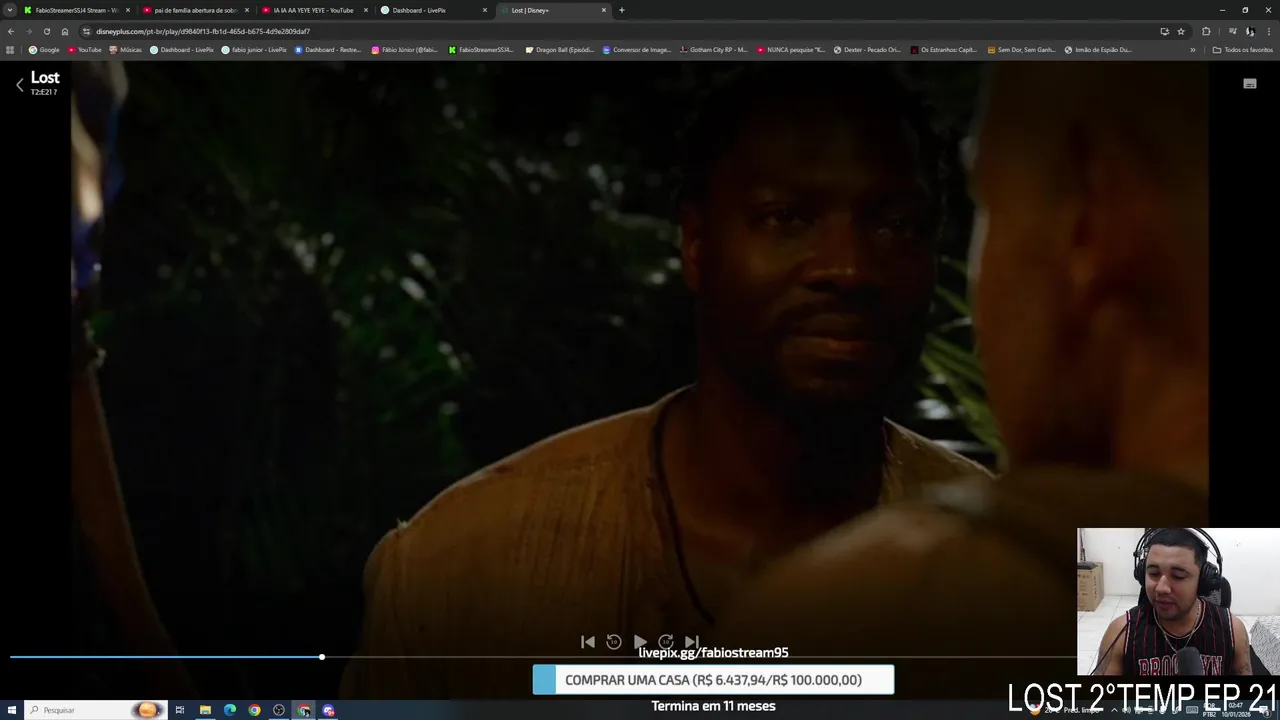Go to browser home page
The height and width of the screenshot is (720, 1280).
[x=65, y=31]
